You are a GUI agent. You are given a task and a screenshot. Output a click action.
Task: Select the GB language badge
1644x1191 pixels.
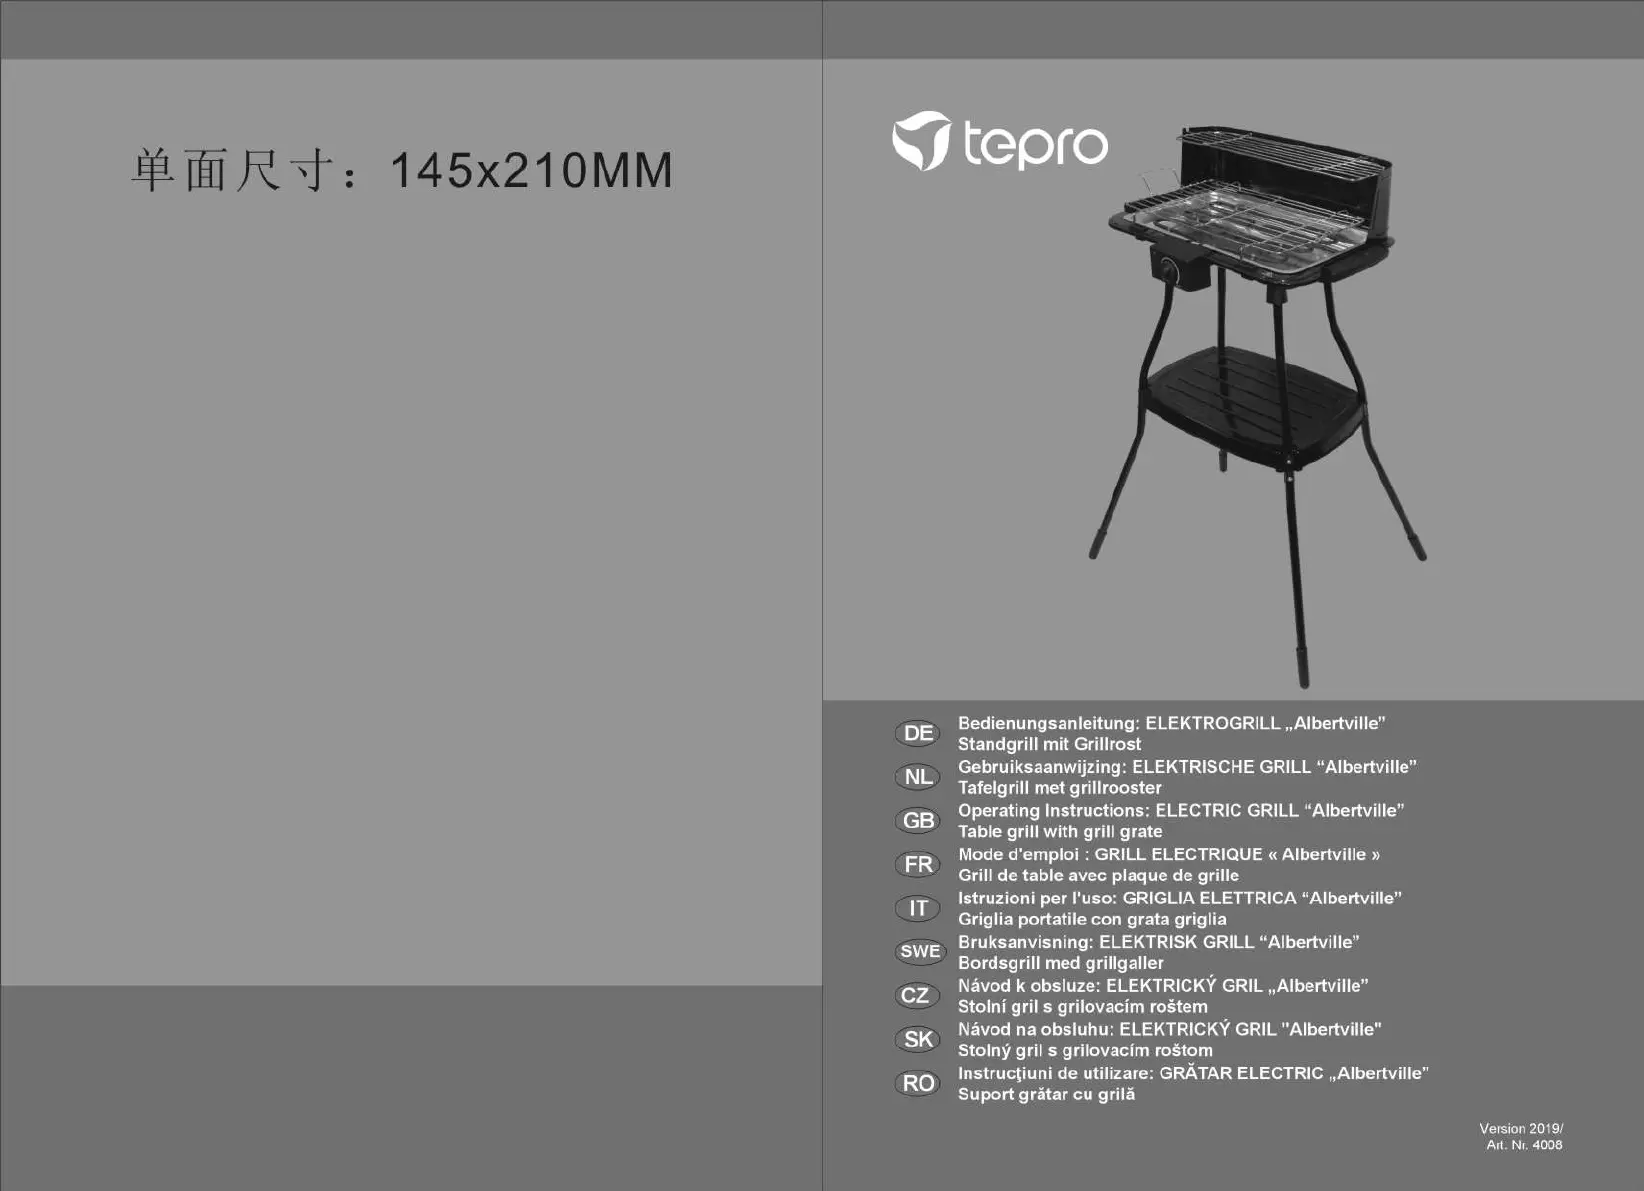pyautogui.click(x=917, y=821)
